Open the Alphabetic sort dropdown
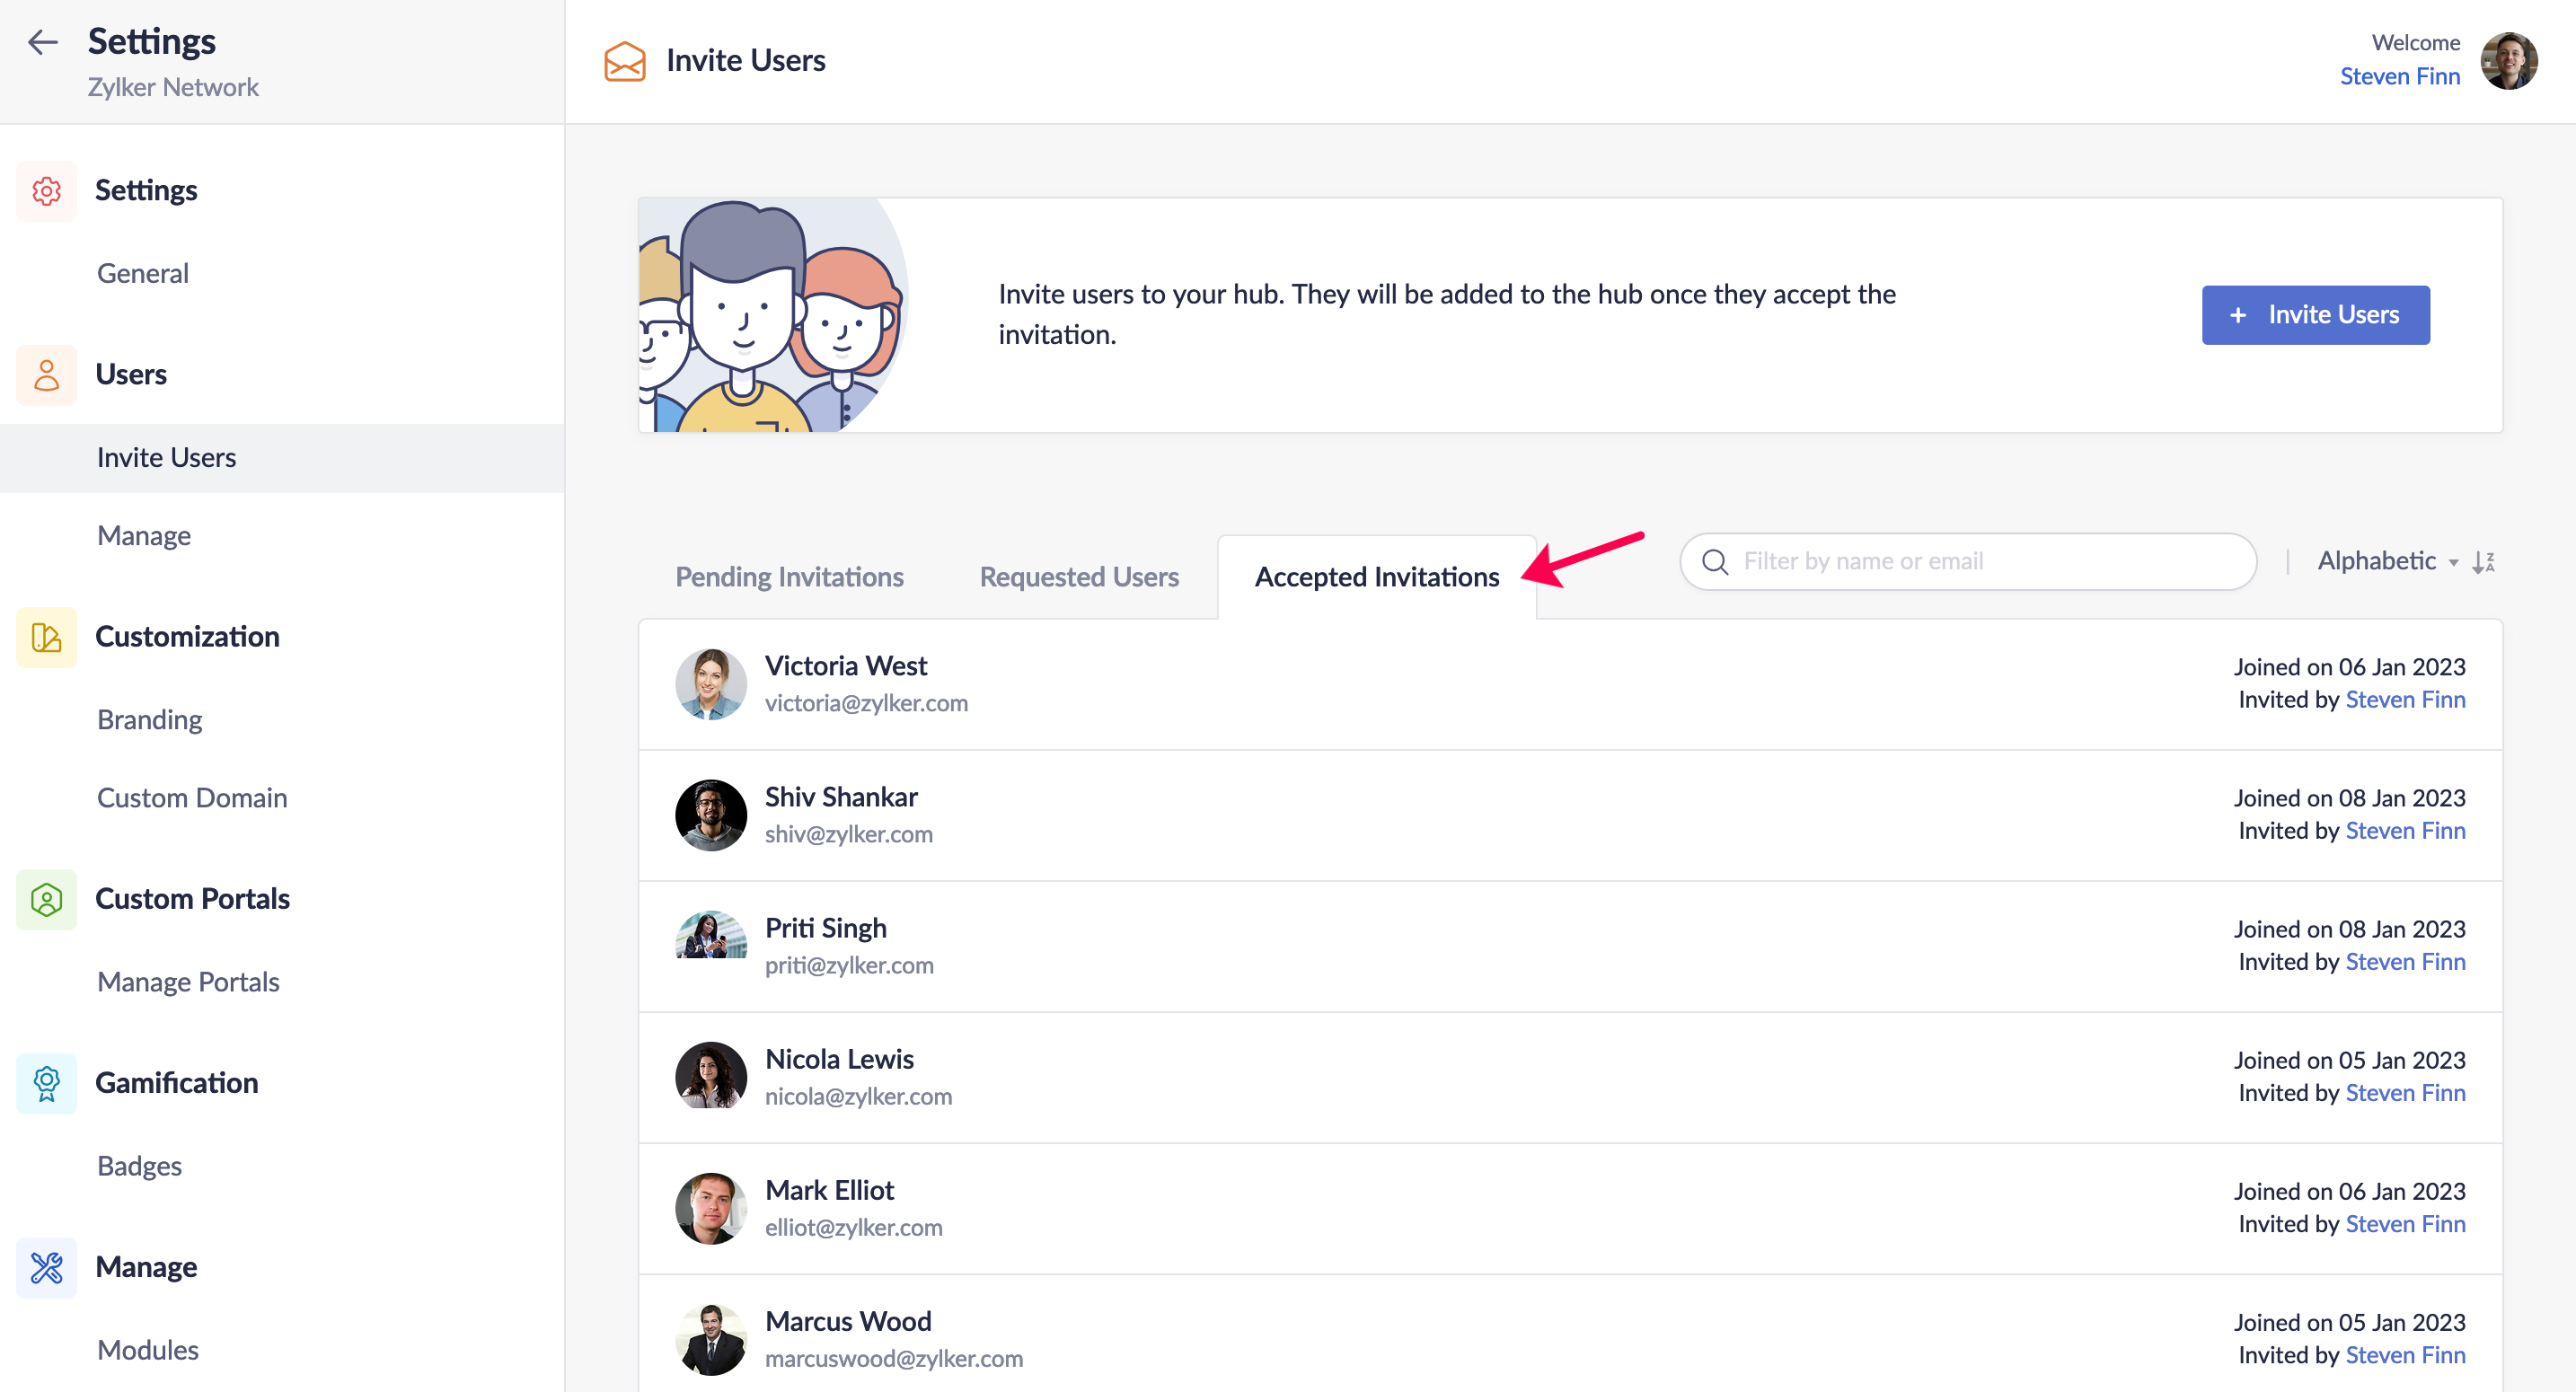2576x1392 pixels. 2386,561
